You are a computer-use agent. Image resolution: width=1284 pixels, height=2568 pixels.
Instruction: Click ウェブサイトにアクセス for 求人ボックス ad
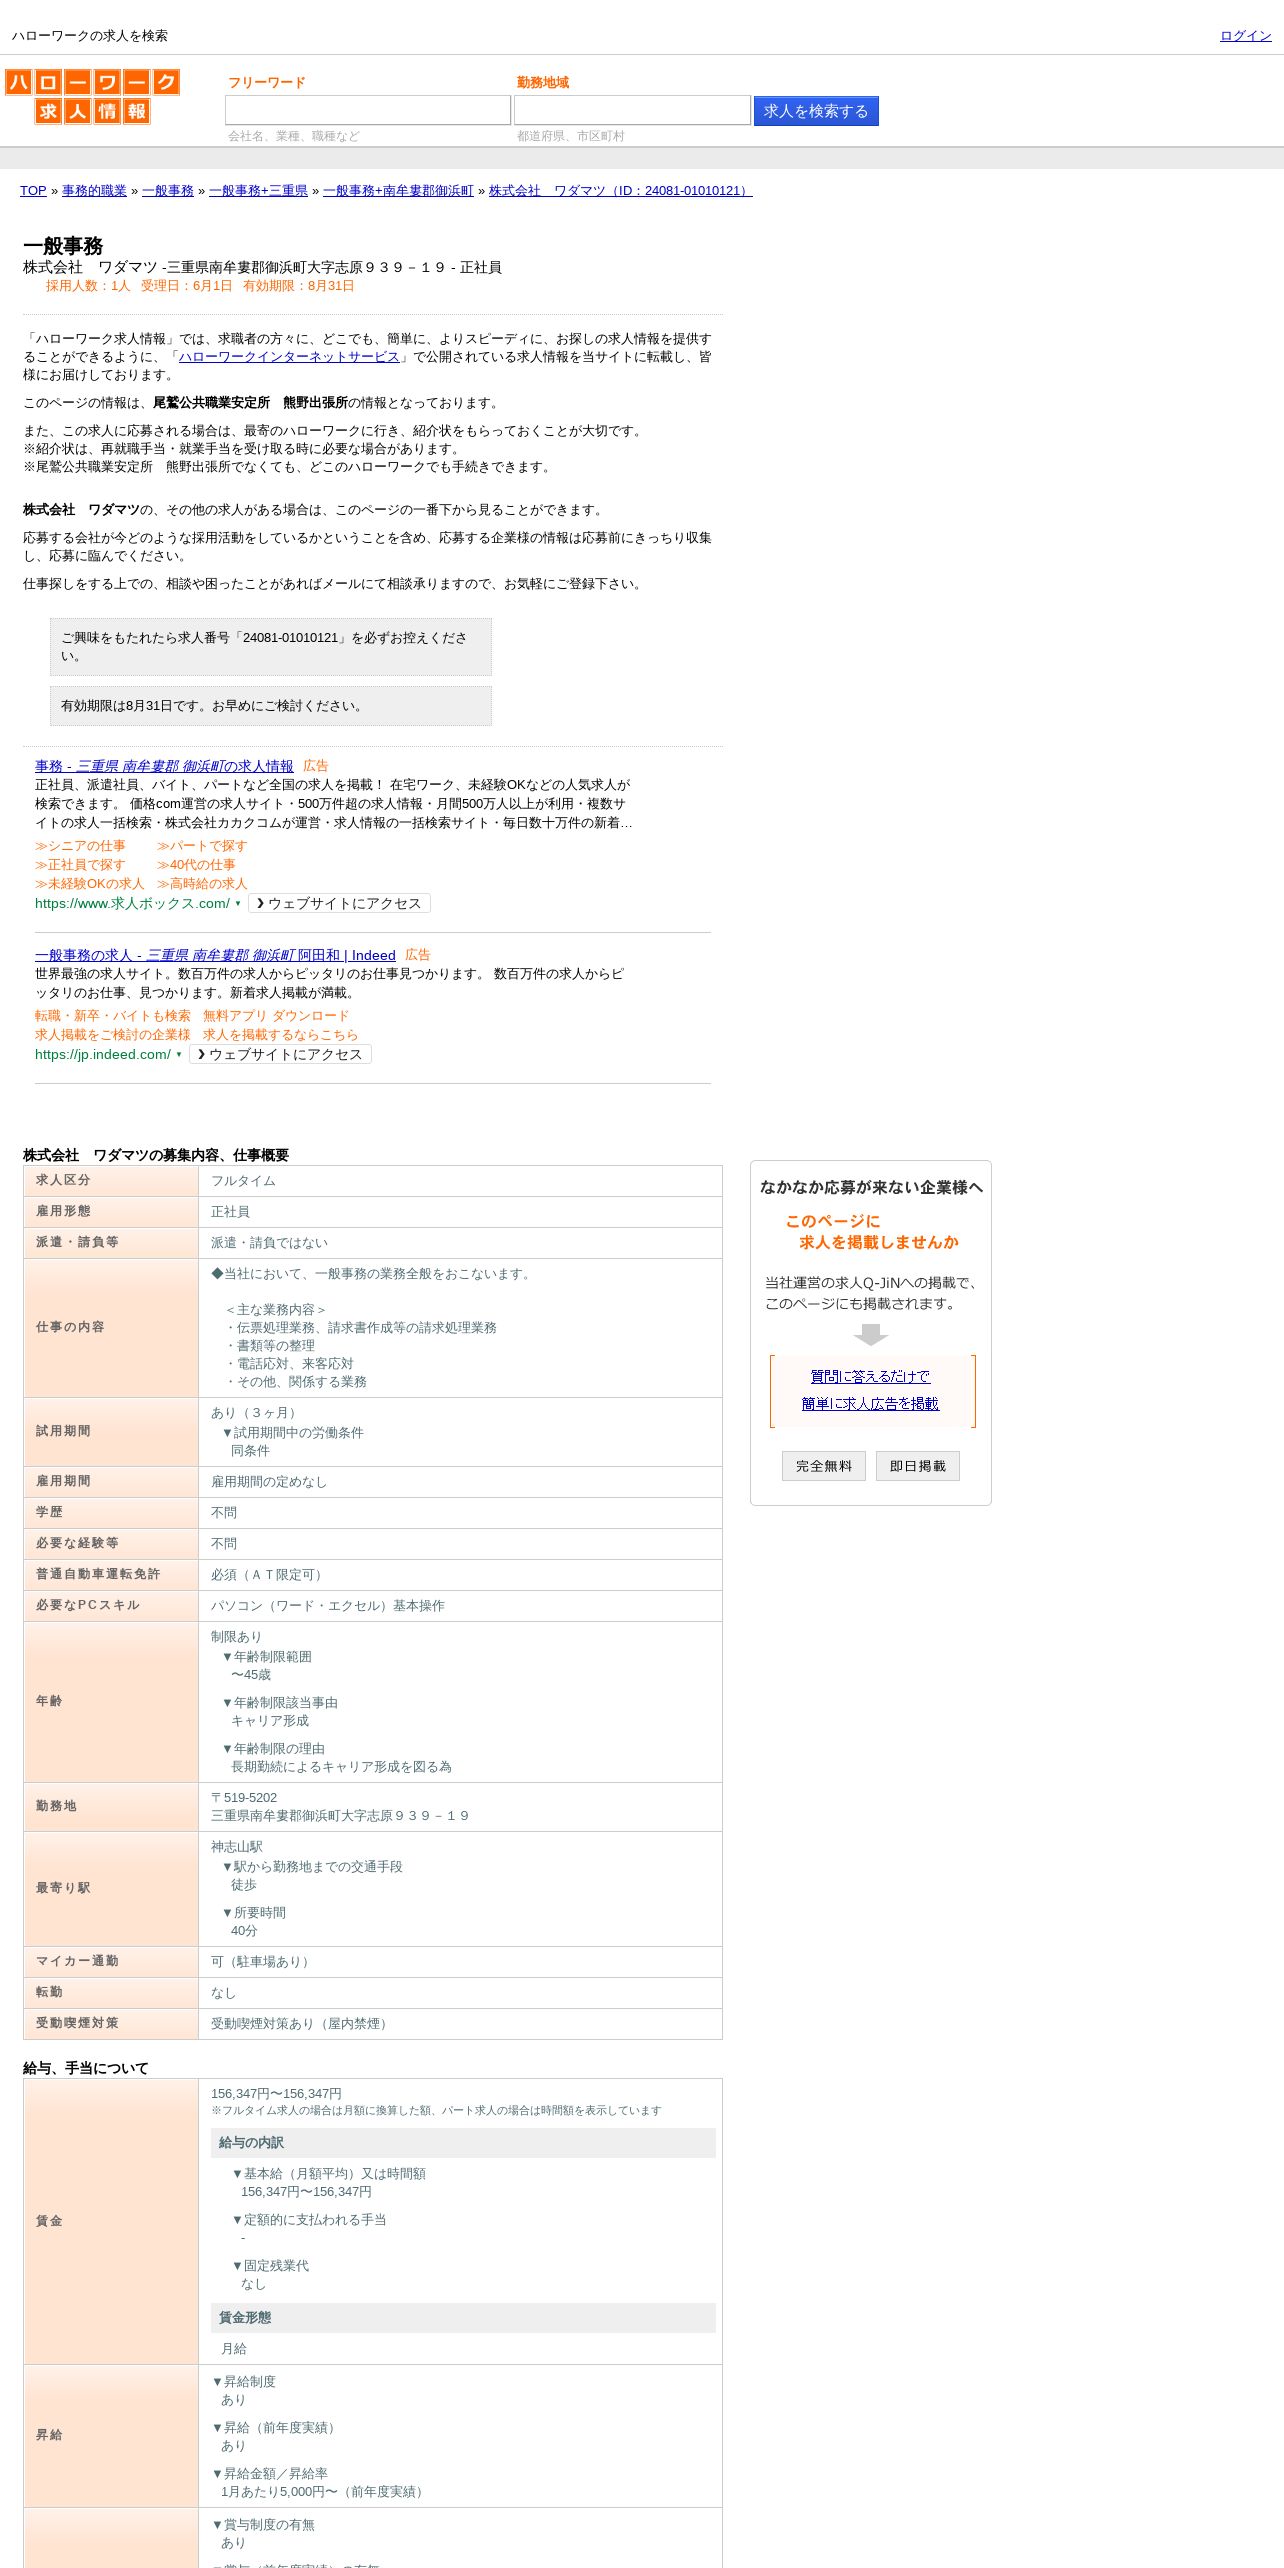[339, 903]
